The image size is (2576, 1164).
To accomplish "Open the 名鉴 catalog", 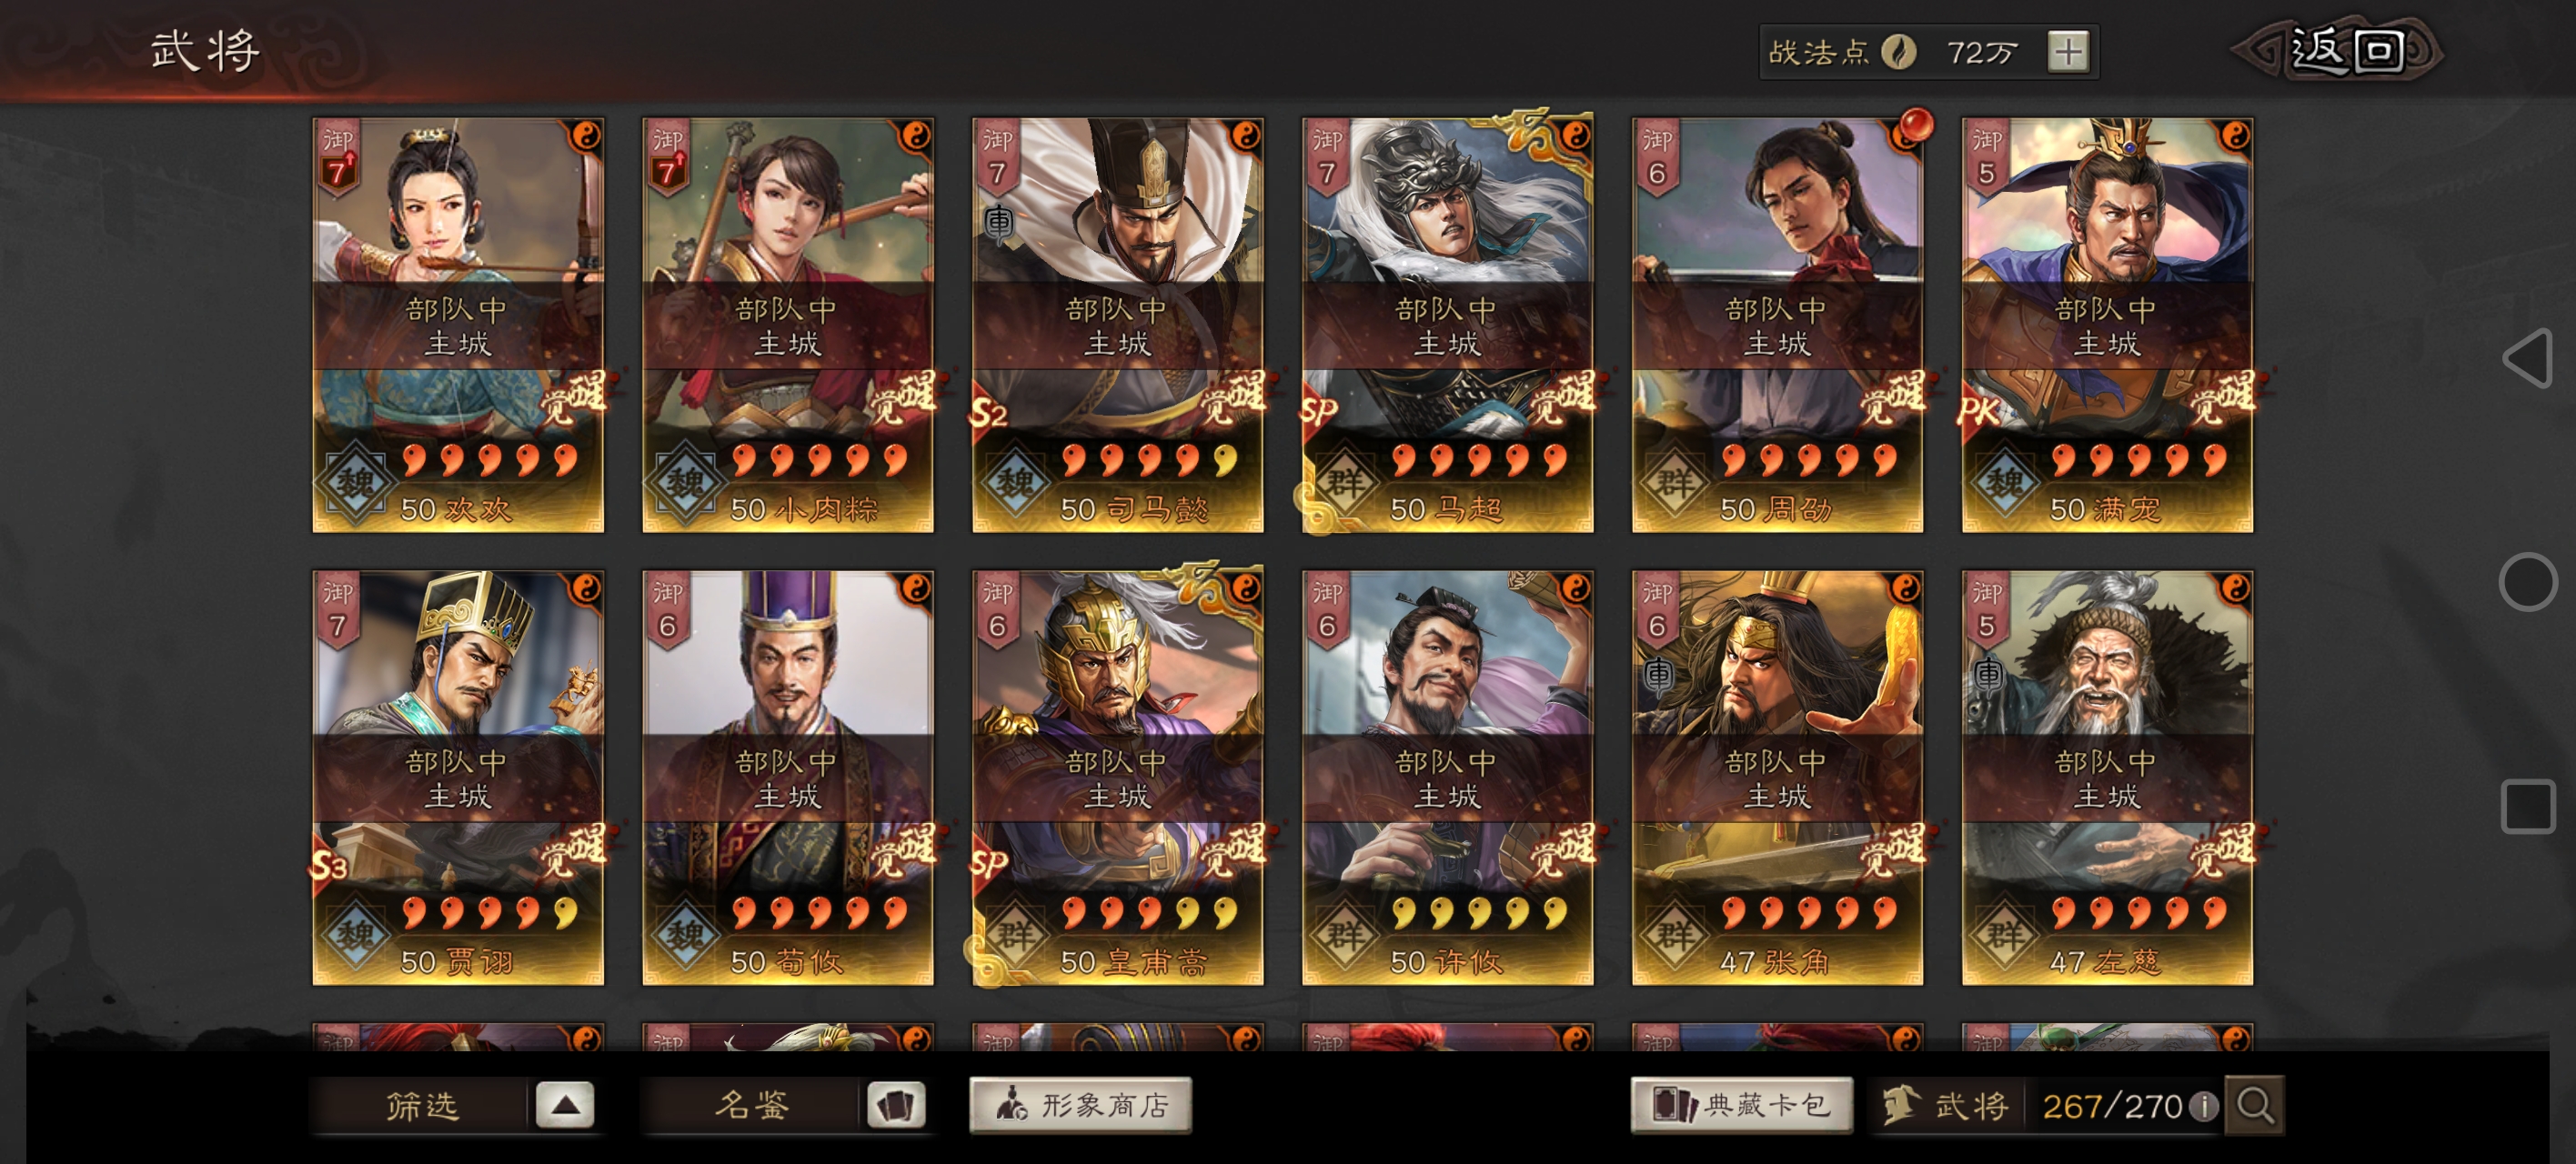I will 752,1105.
